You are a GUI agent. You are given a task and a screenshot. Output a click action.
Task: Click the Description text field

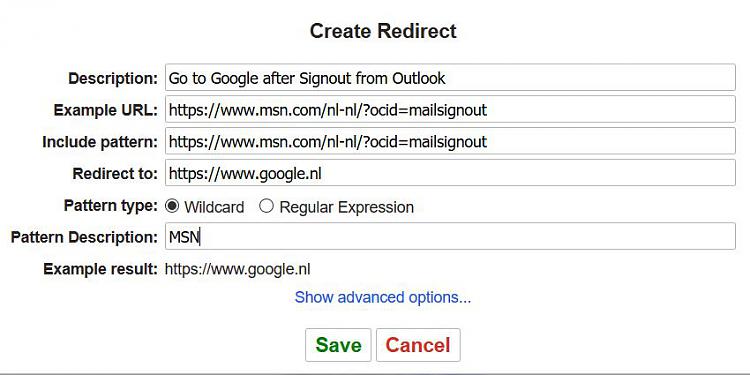tap(450, 77)
